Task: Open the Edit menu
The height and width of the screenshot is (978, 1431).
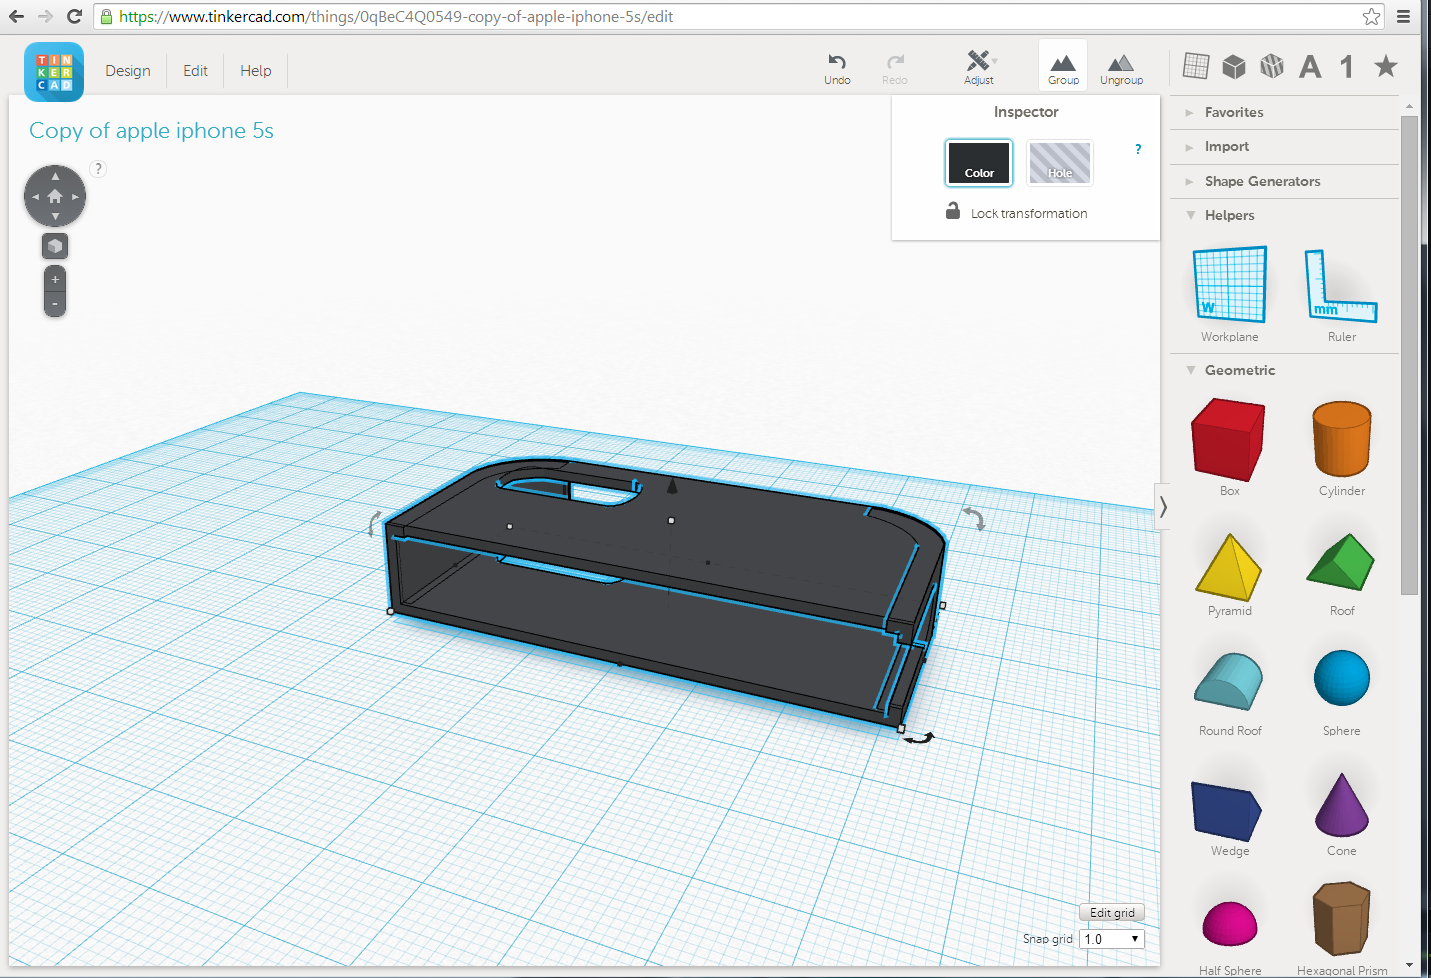Action: click(x=195, y=71)
